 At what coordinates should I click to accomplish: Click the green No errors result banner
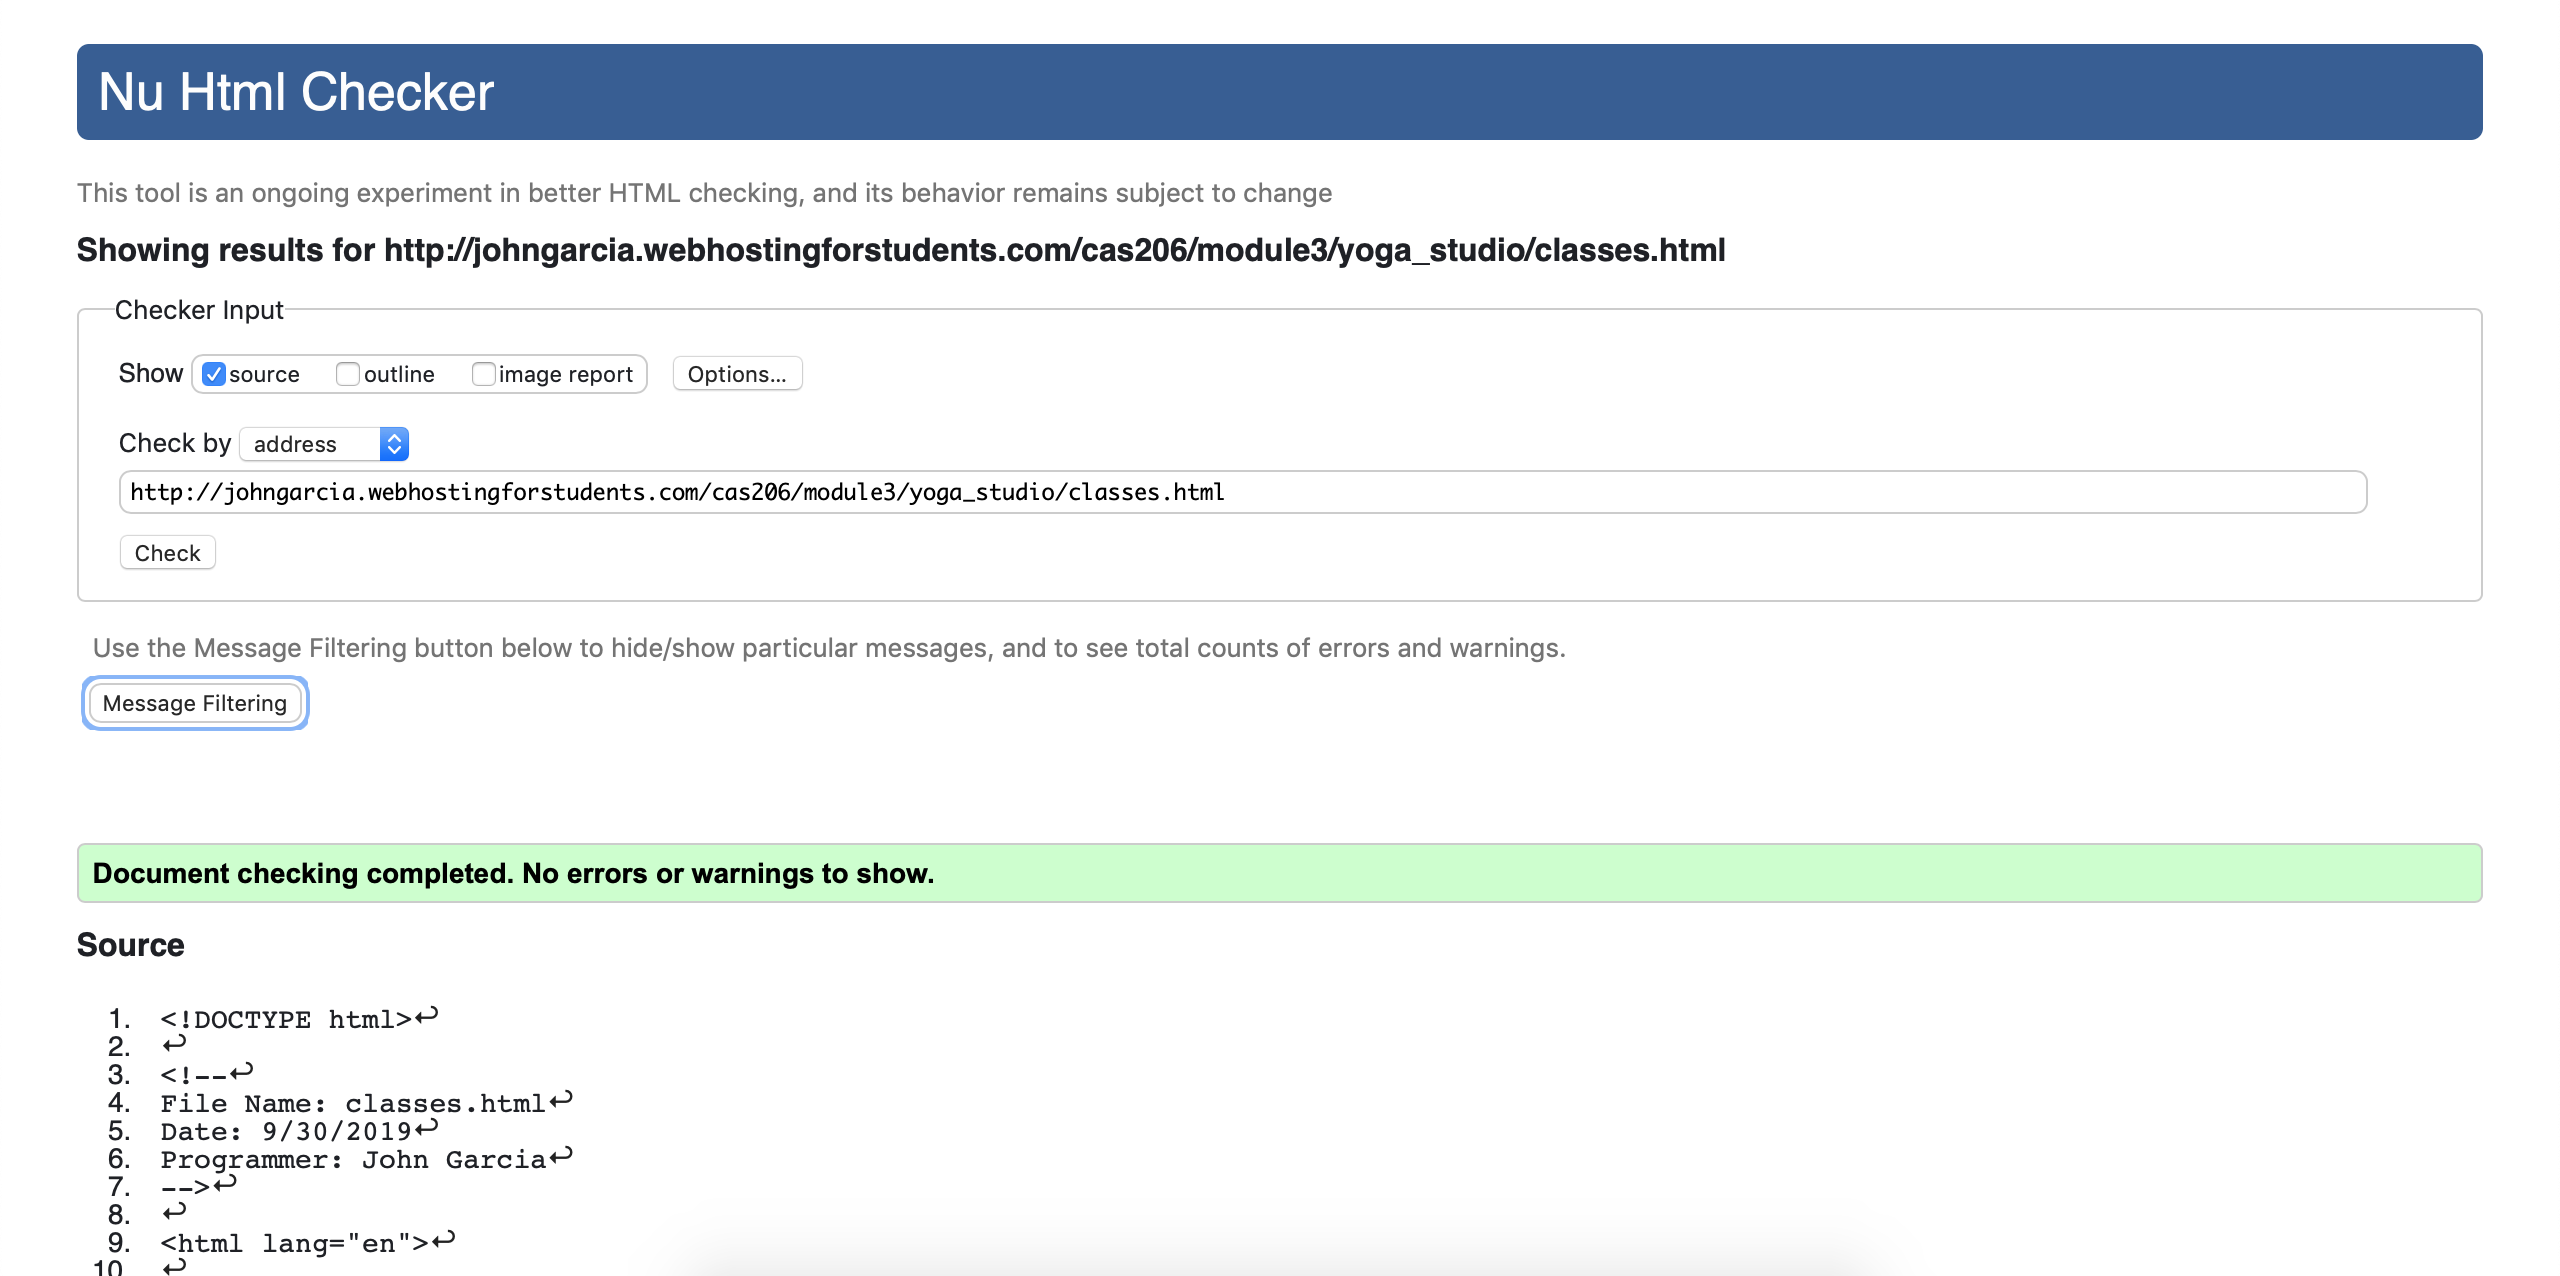coord(1278,873)
